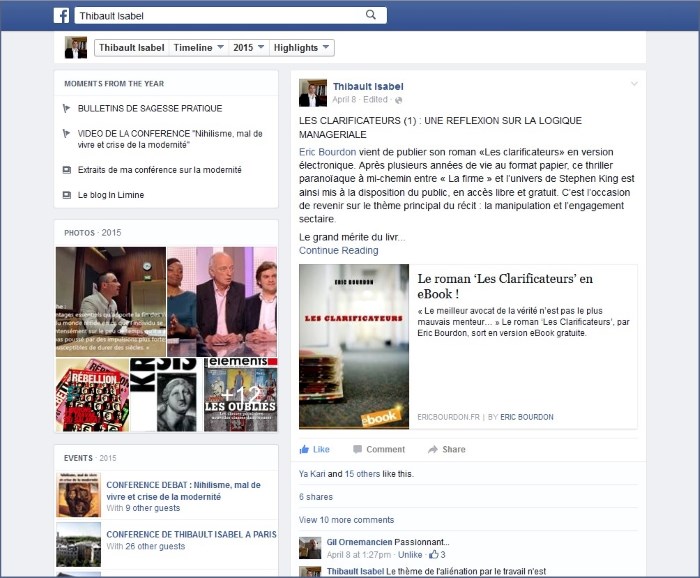Open Gil Ornemancien profile link
700x578 pixels.
(359, 542)
